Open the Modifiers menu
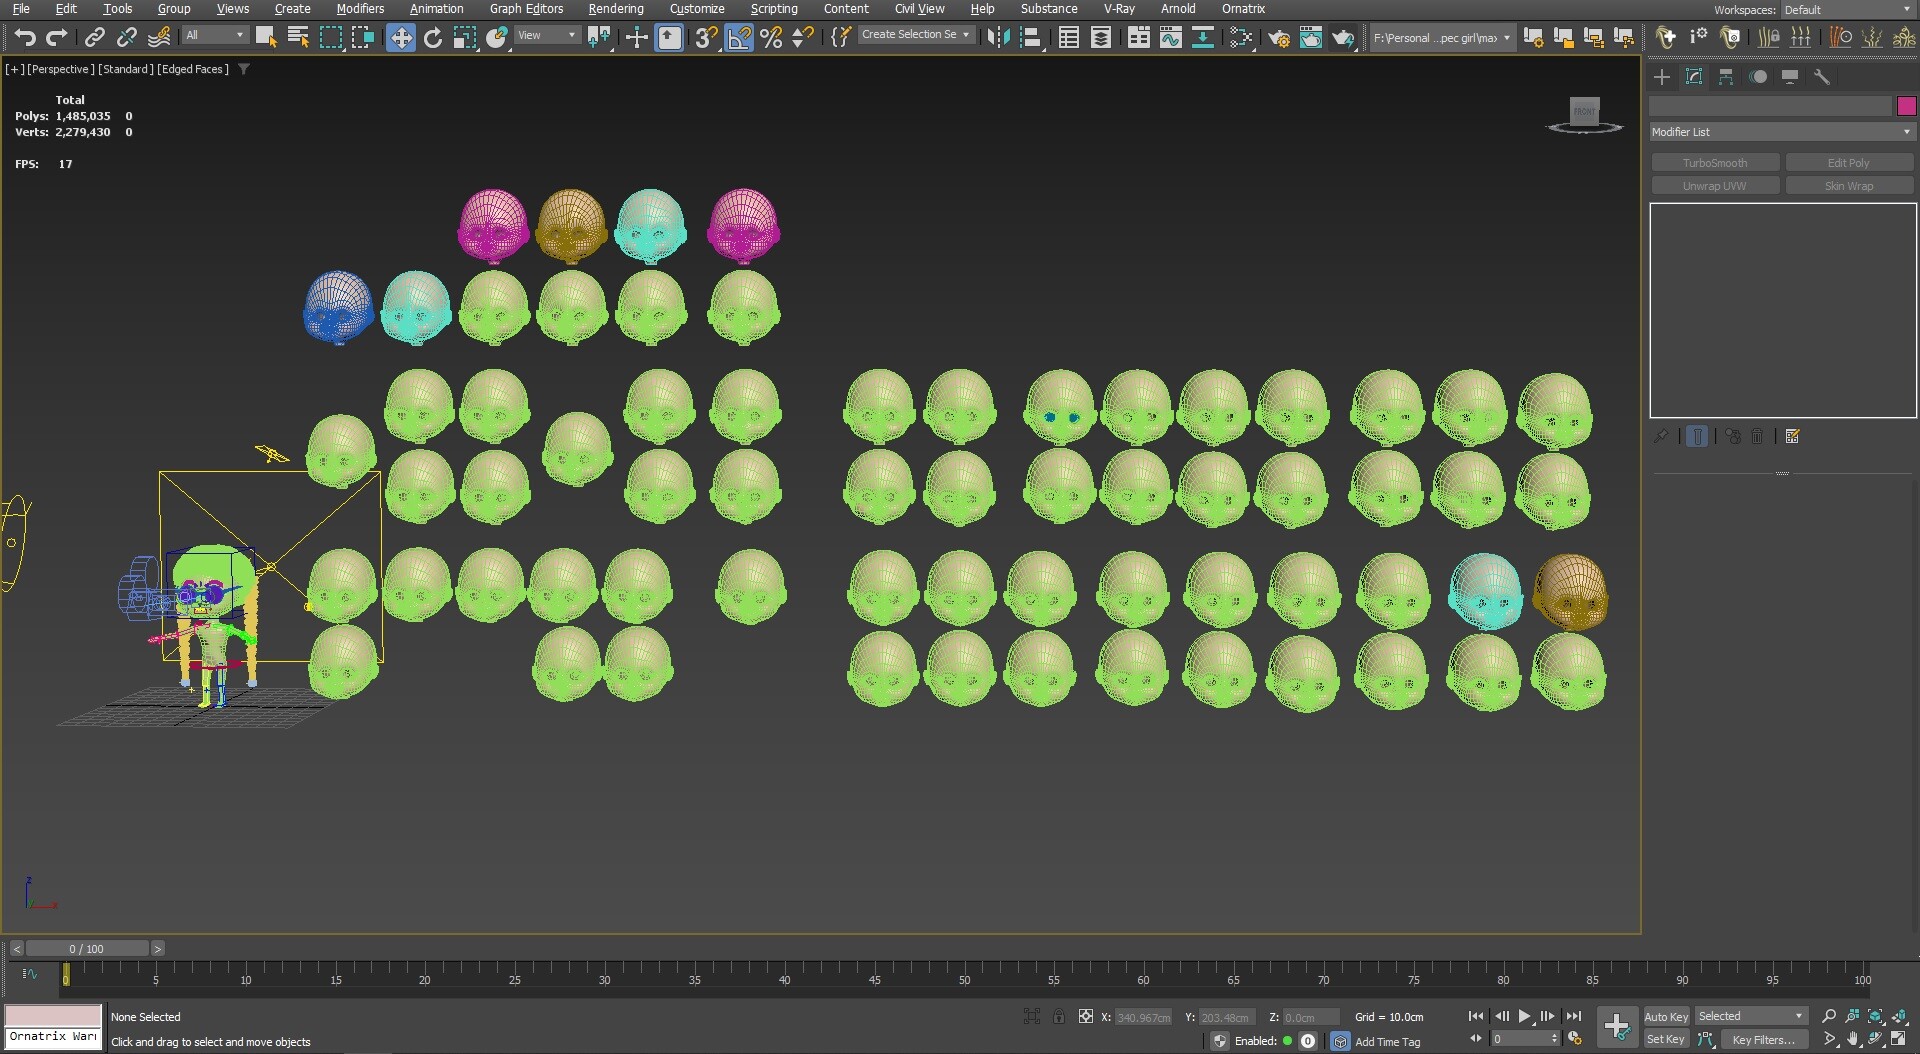This screenshot has width=1920, height=1054. 360,9
